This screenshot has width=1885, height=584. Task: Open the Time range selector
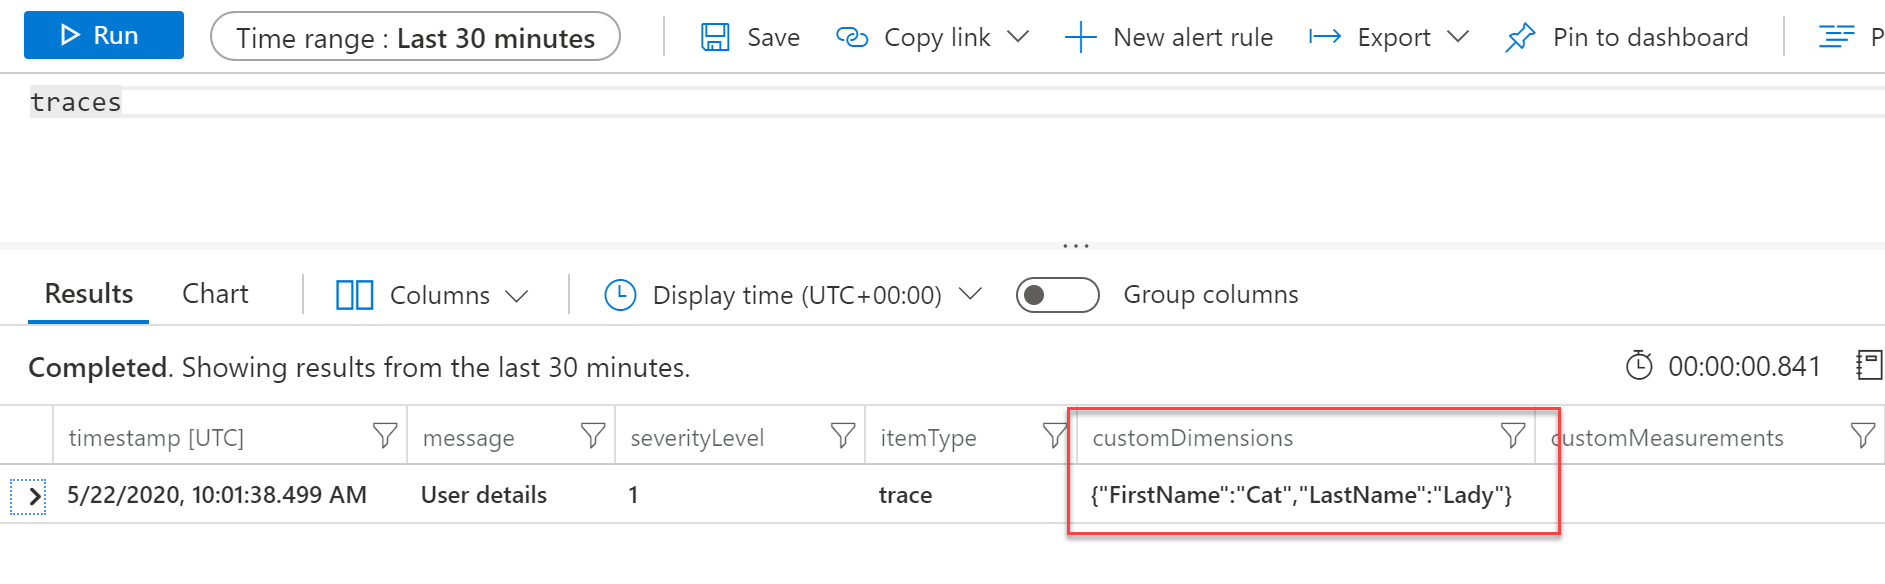[415, 37]
